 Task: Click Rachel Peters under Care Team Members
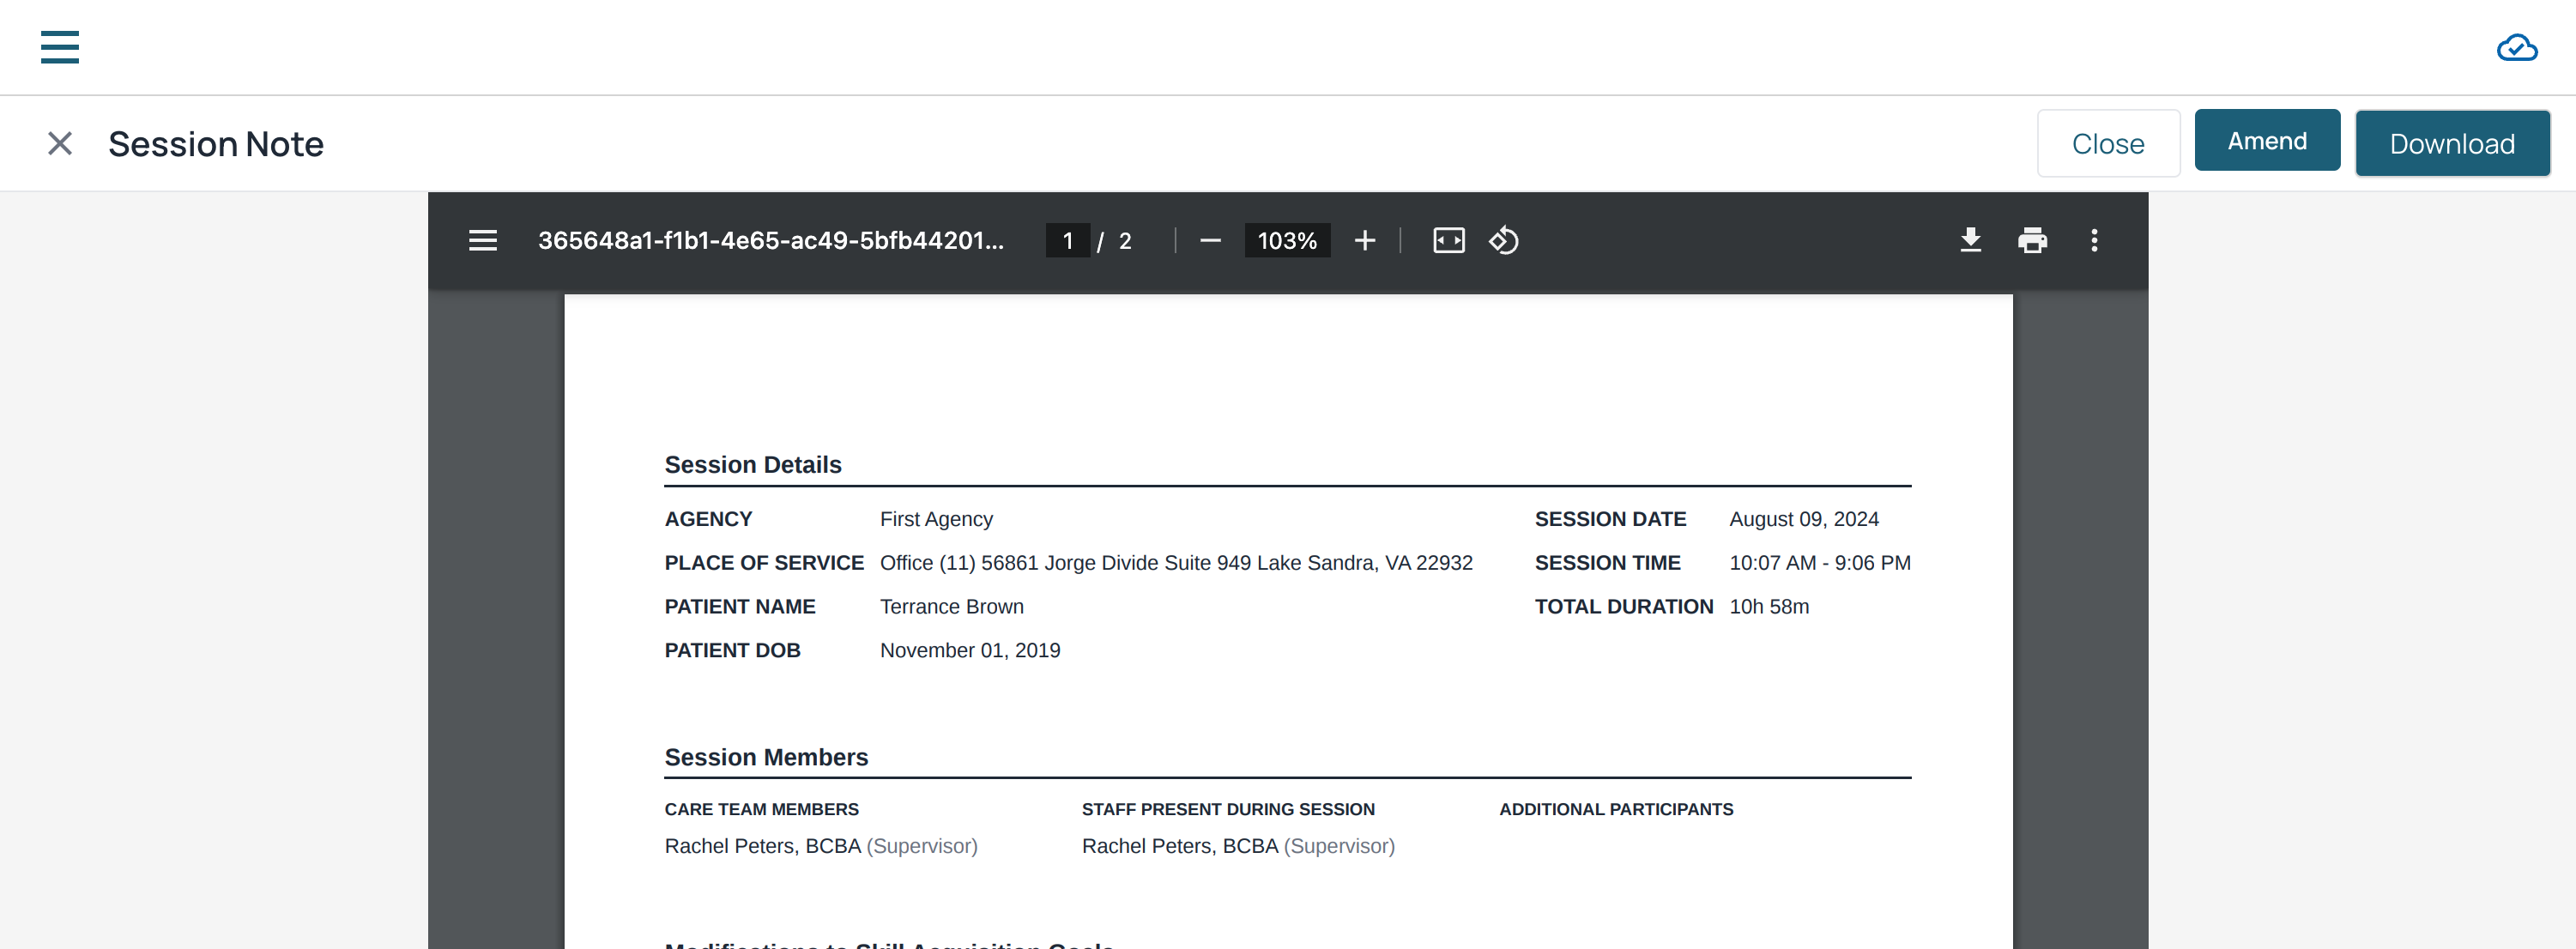[x=821, y=846]
